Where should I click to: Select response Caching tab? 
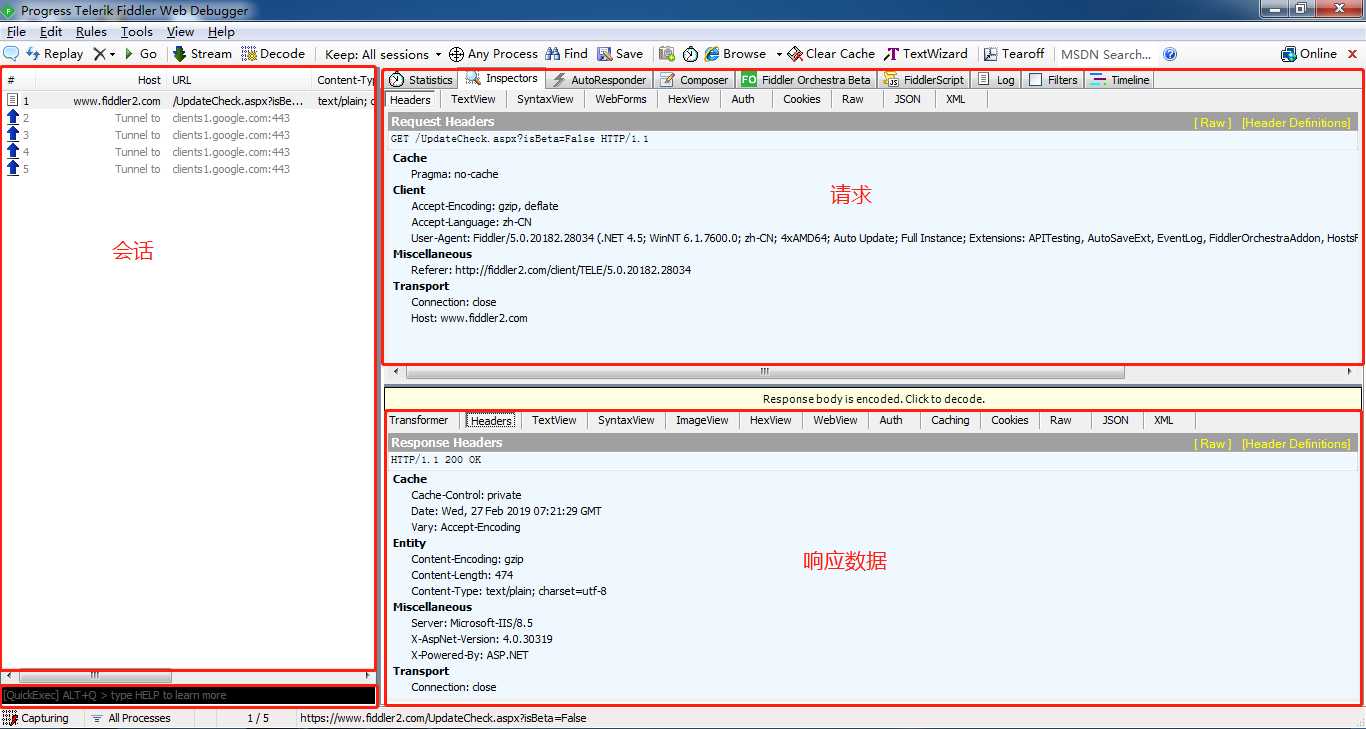click(950, 420)
